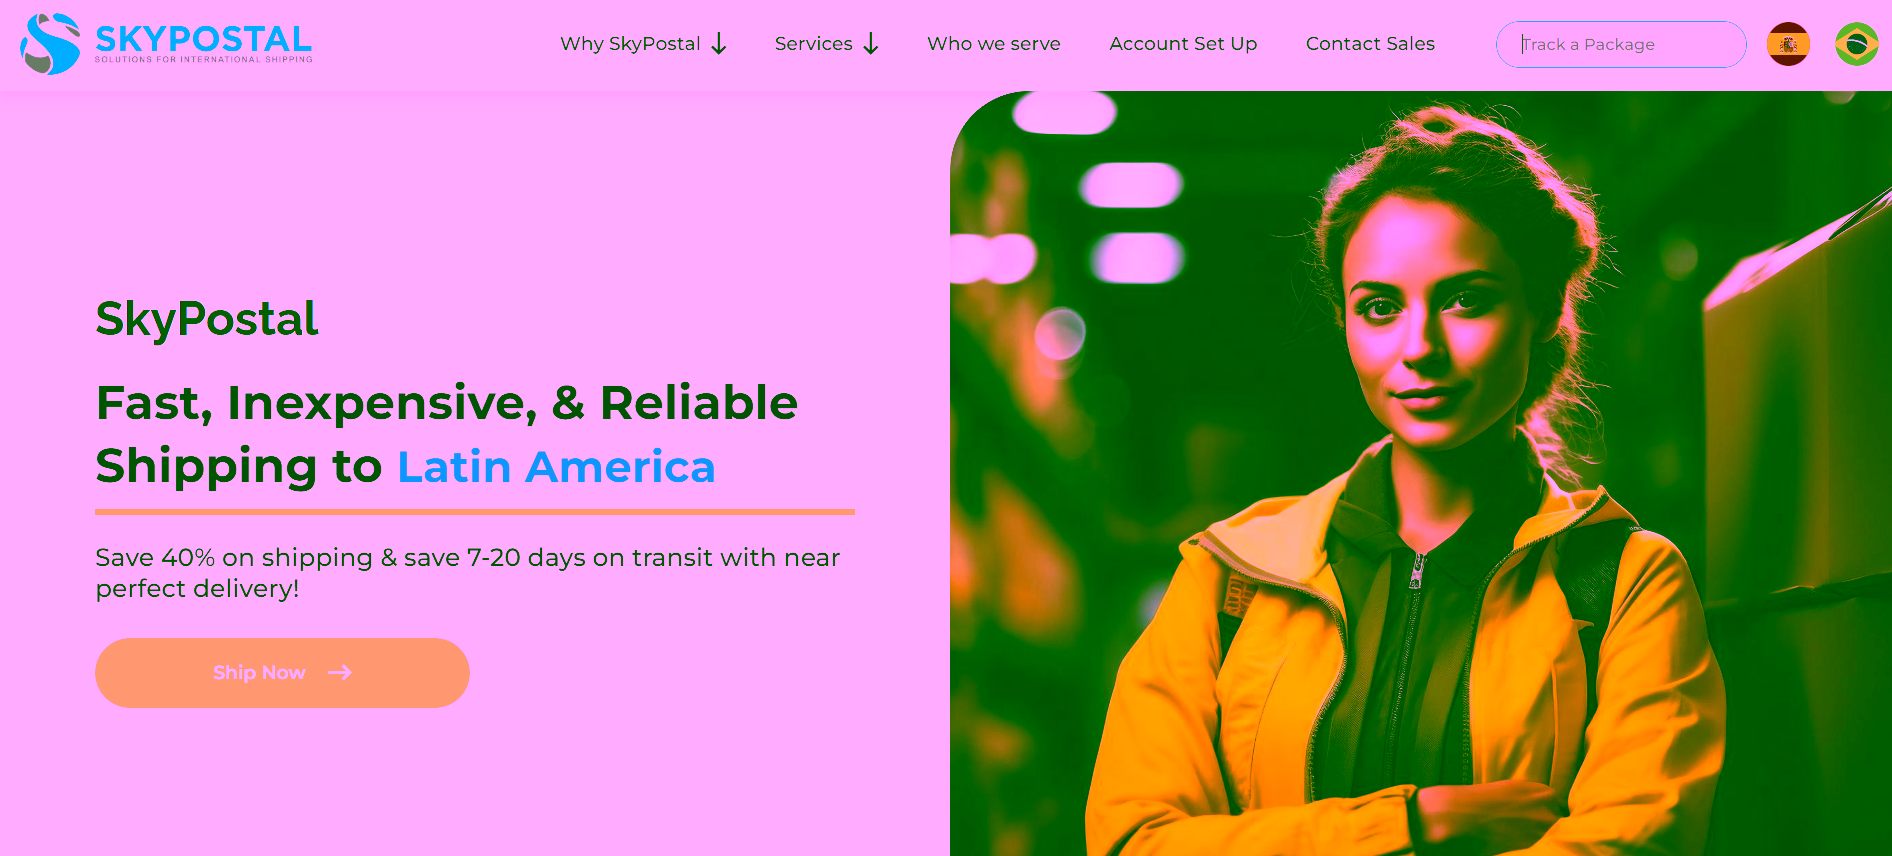Switch language with the Spain flag icon

1788,44
